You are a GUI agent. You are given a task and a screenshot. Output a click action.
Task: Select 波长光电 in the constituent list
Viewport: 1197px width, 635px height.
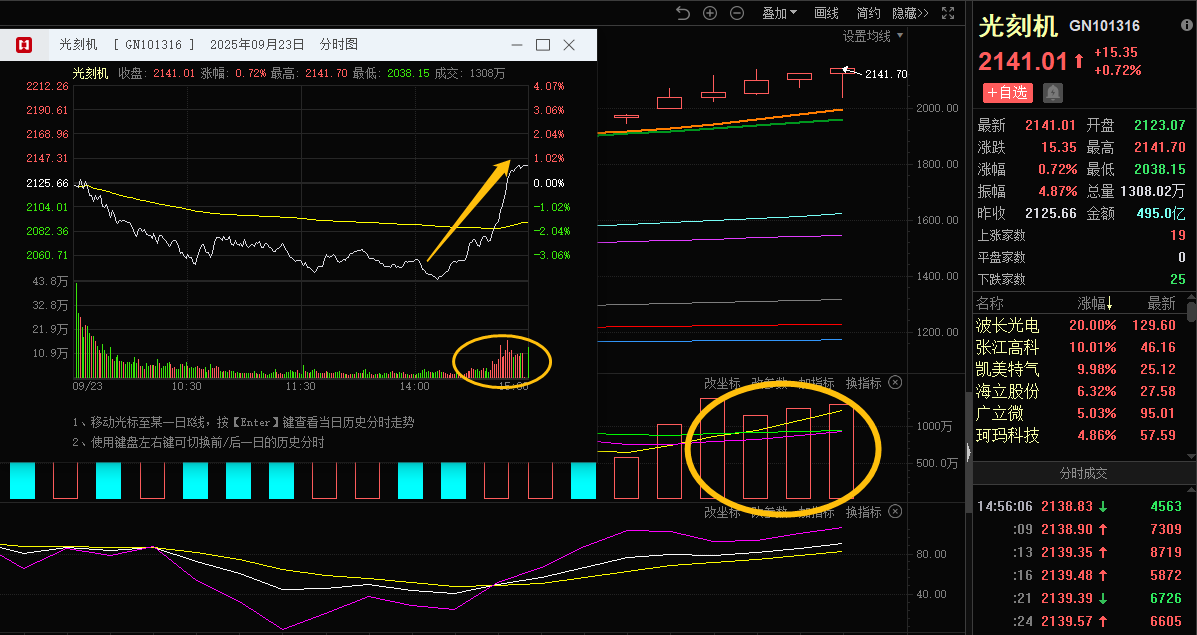coord(1008,326)
